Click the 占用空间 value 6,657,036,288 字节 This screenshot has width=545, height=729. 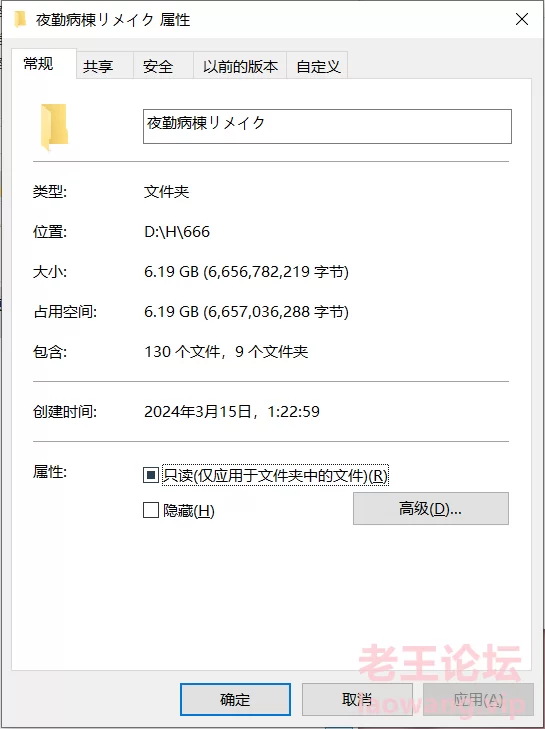[276, 311]
